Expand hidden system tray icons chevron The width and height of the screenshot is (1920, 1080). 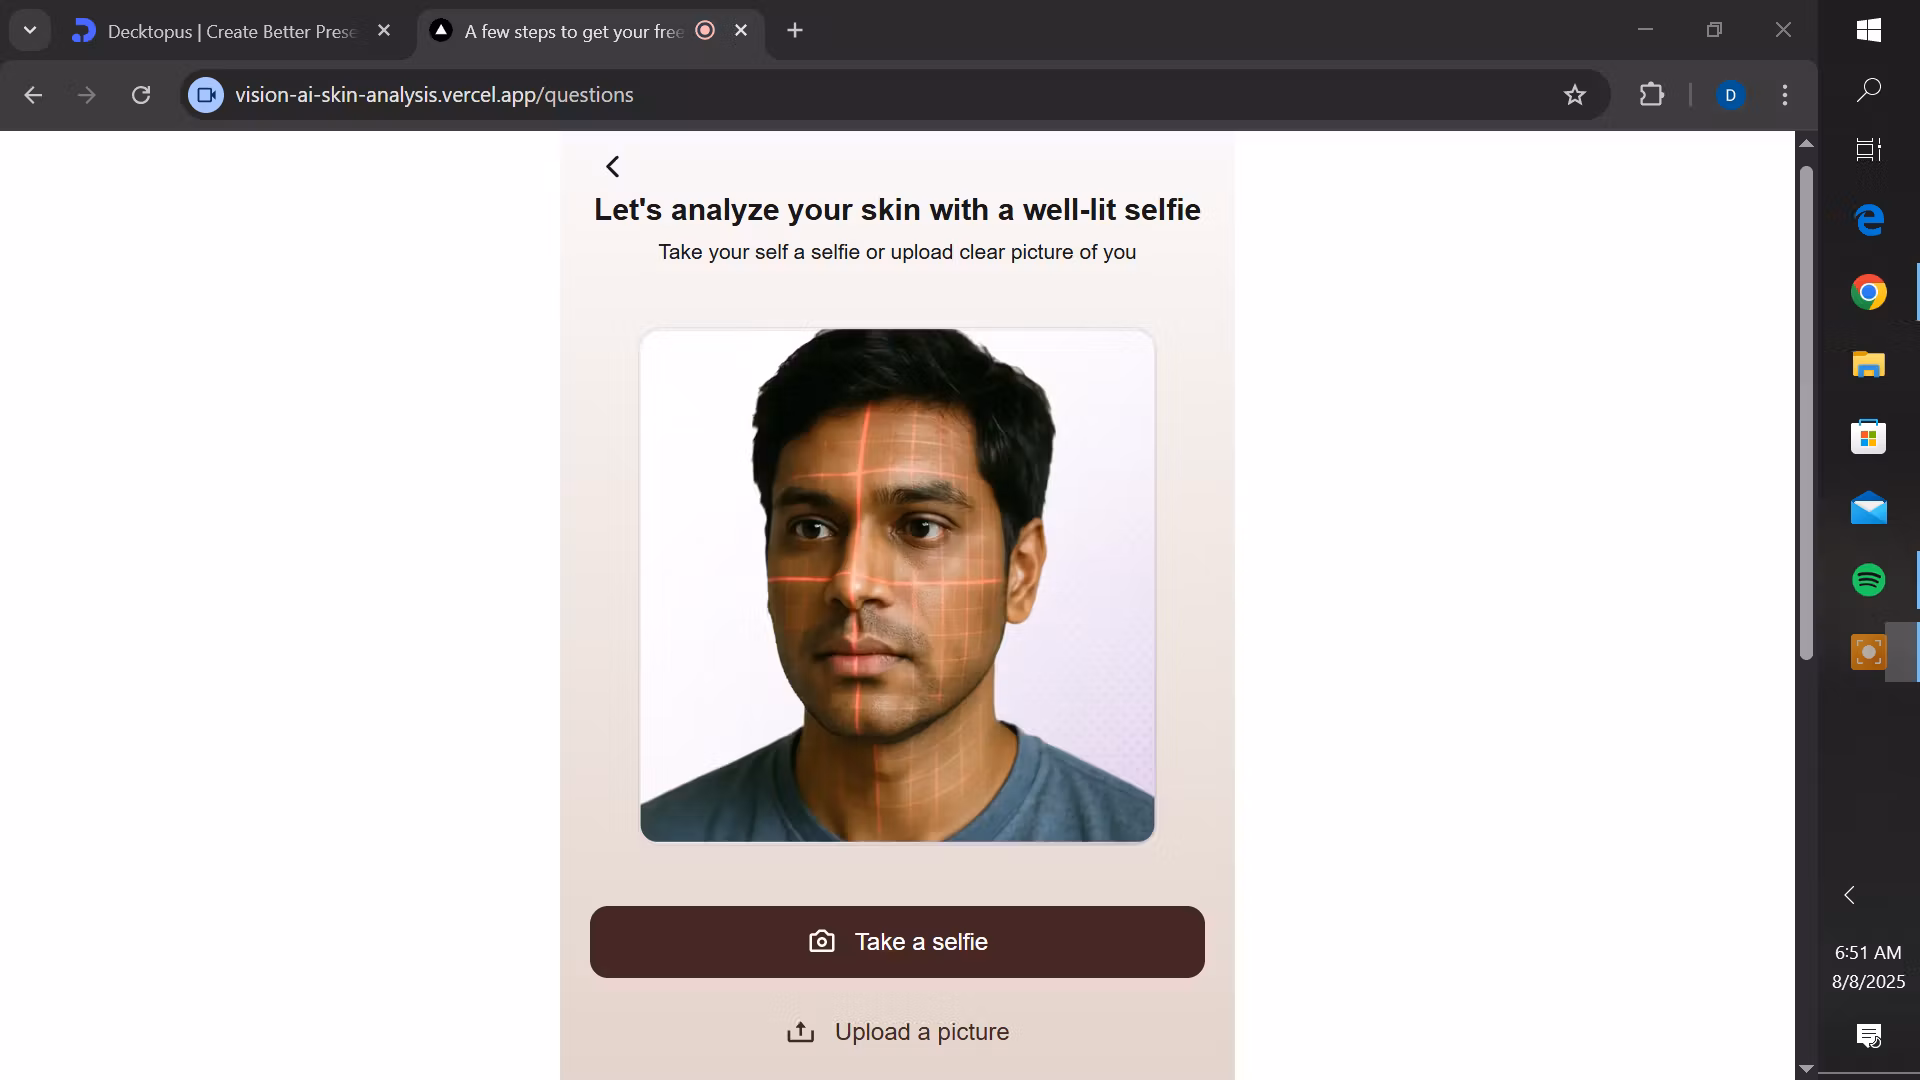tap(1849, 895)
